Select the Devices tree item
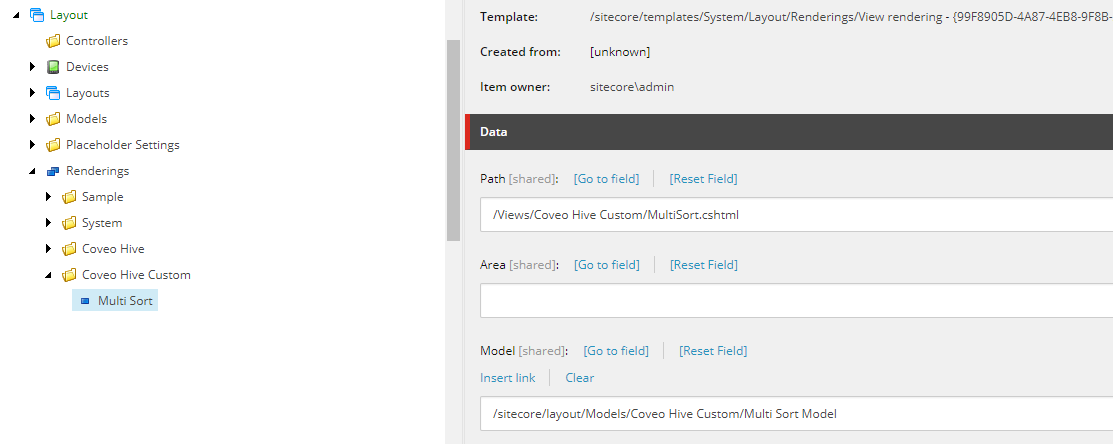Image resolution: width=1113 pixels, height=444 pixels. click(x=87, y=67)
